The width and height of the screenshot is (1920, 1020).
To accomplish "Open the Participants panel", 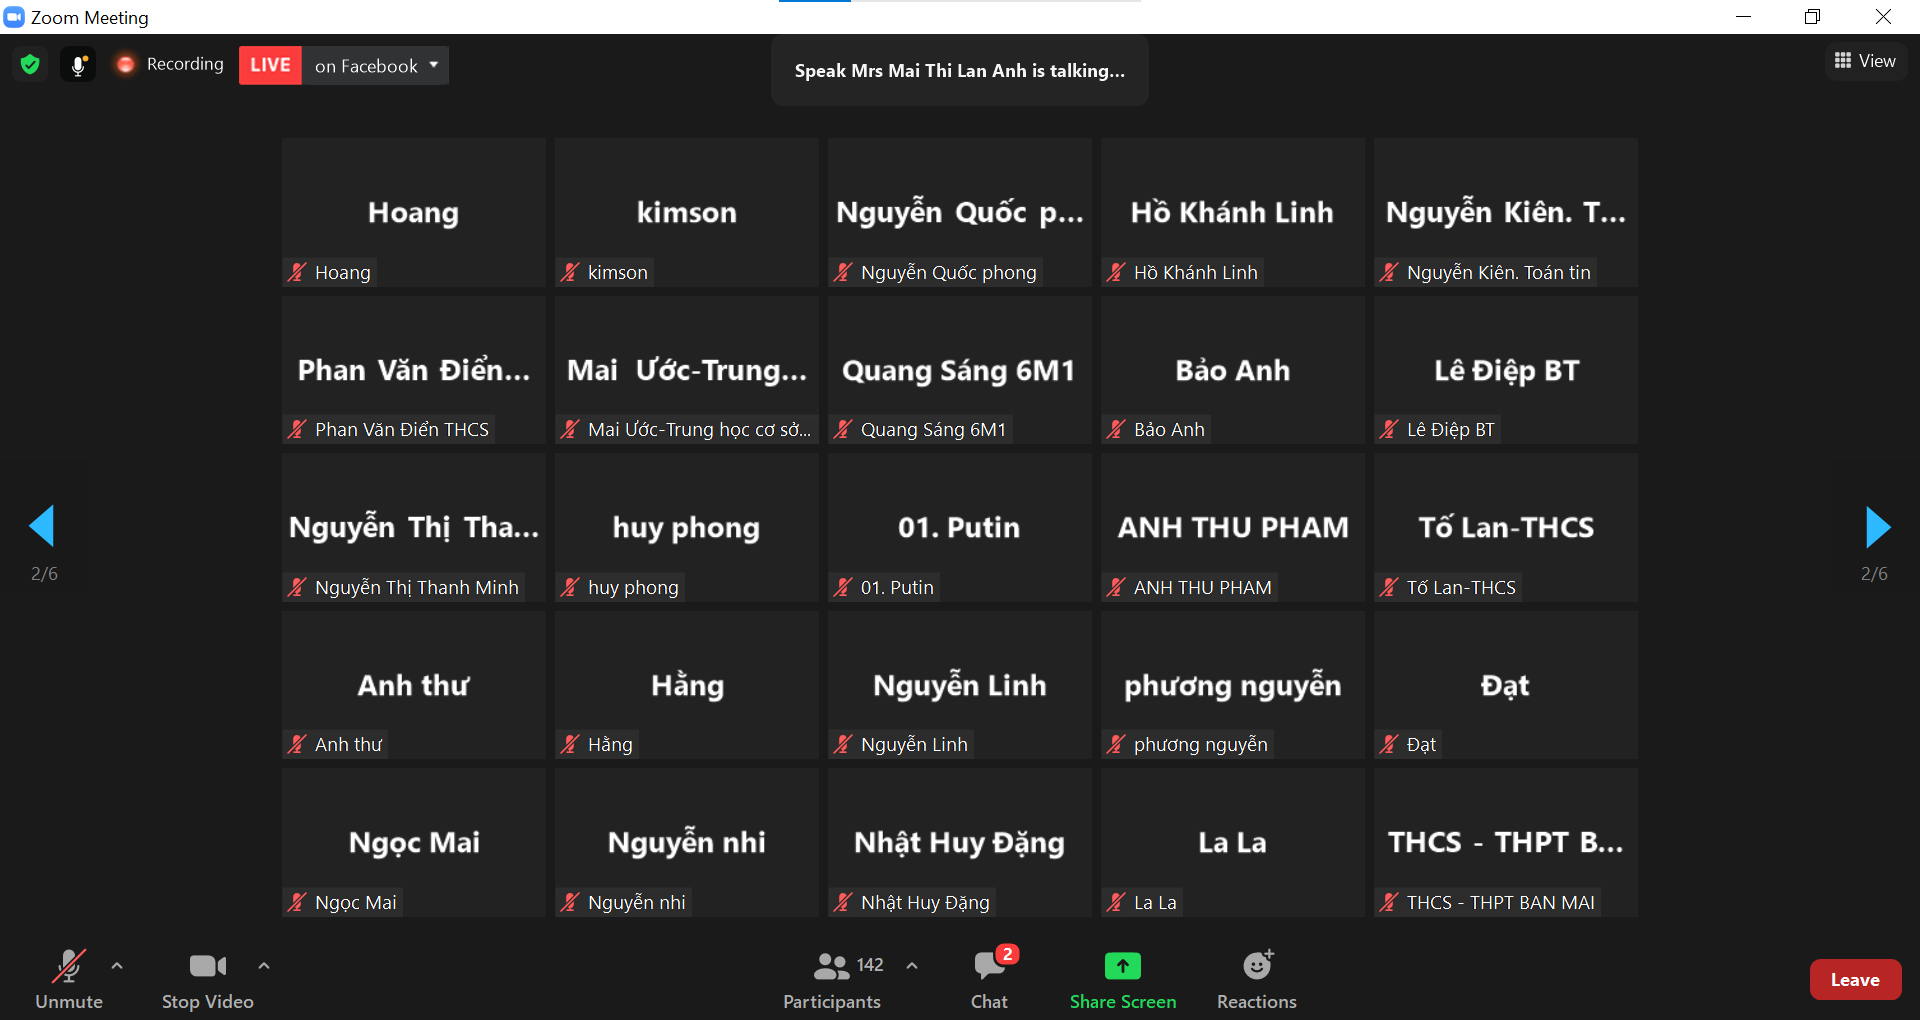I will point(832,979).
